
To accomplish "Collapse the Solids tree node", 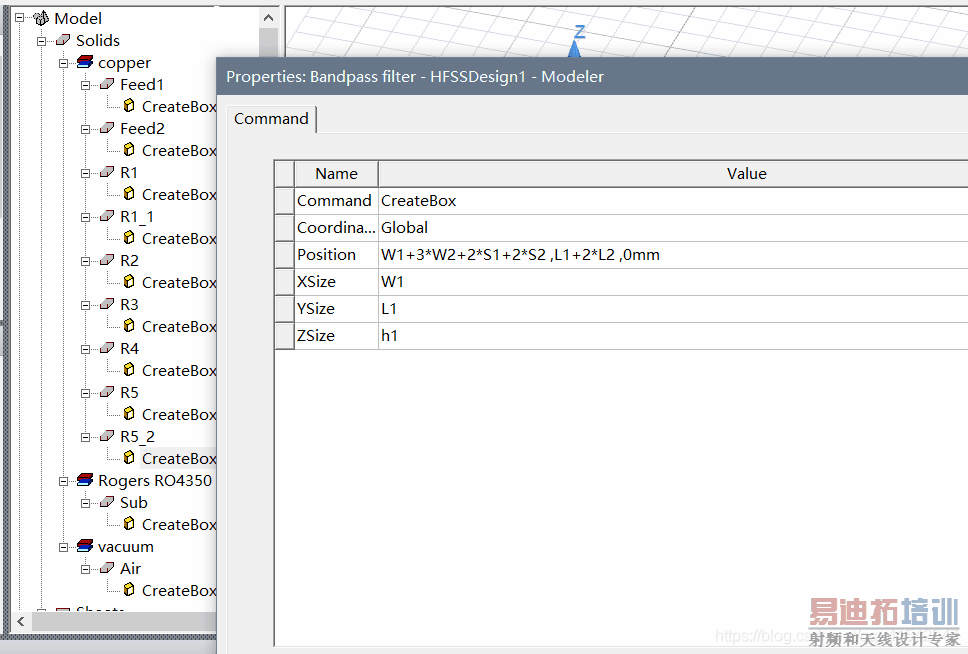I will pyautogui.click(x=41, y=41).
